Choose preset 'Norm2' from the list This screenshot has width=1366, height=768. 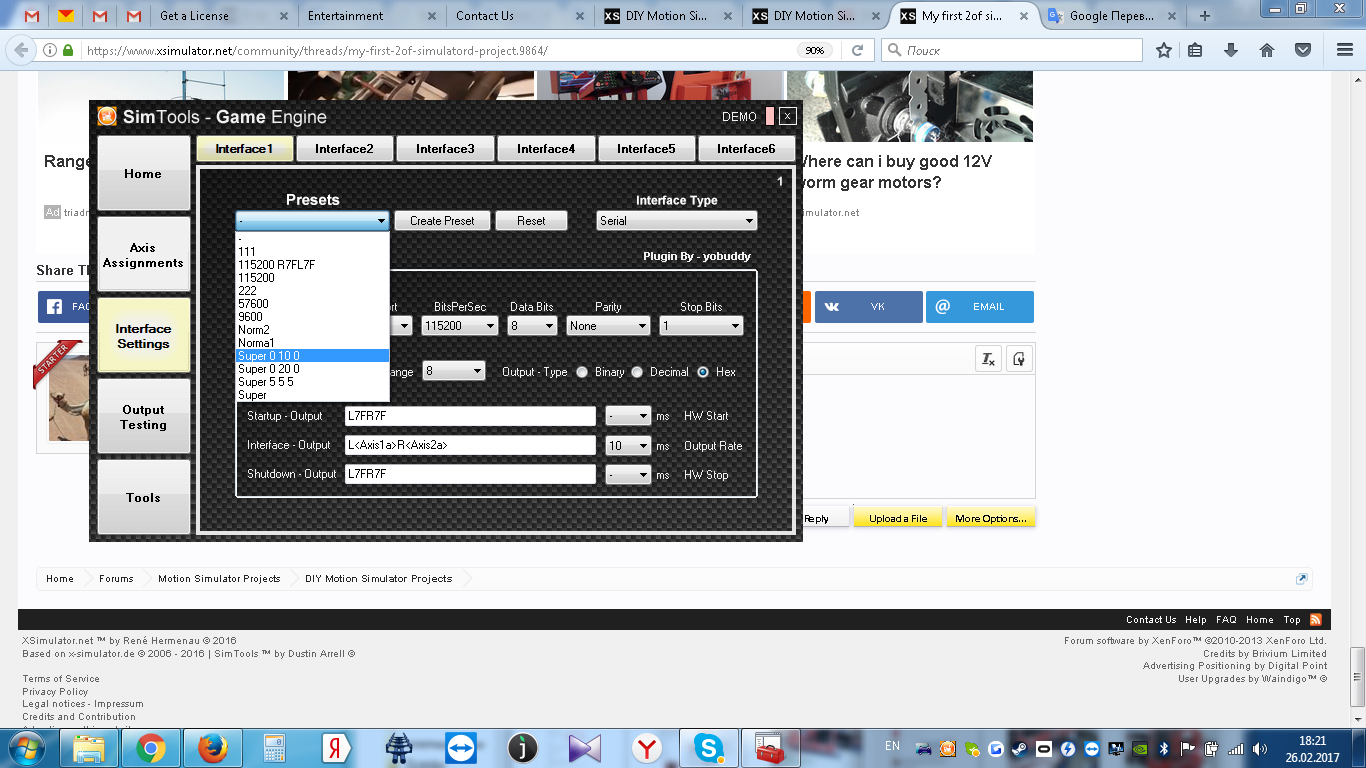click(x=312, y=330)
